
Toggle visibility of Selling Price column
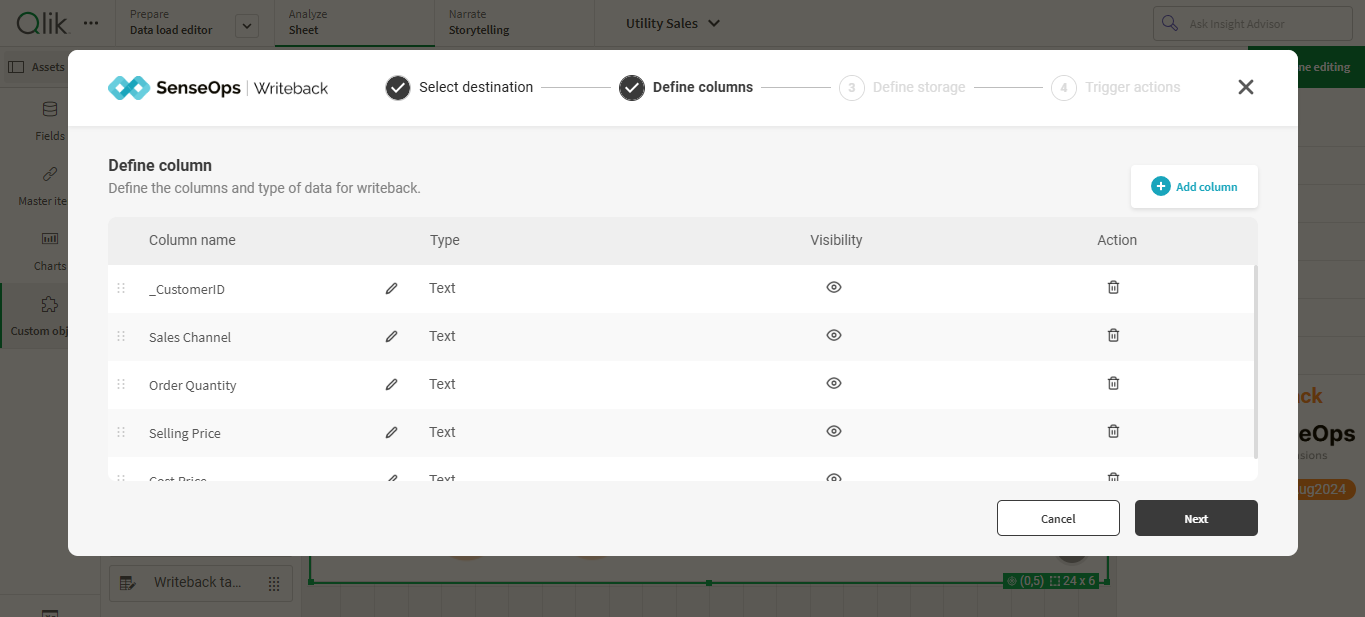click(834, 431)
